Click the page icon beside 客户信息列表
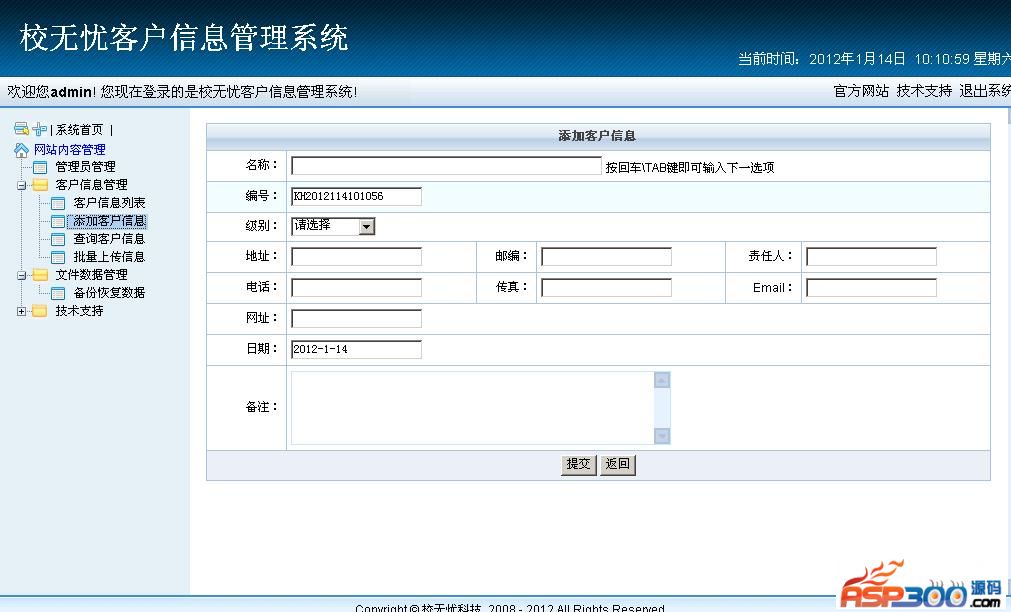 (58, 203)
